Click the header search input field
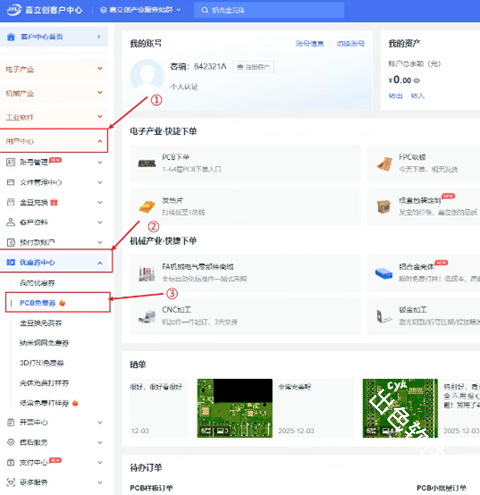This screenshot has height=495, width=480. pos(269,10)
